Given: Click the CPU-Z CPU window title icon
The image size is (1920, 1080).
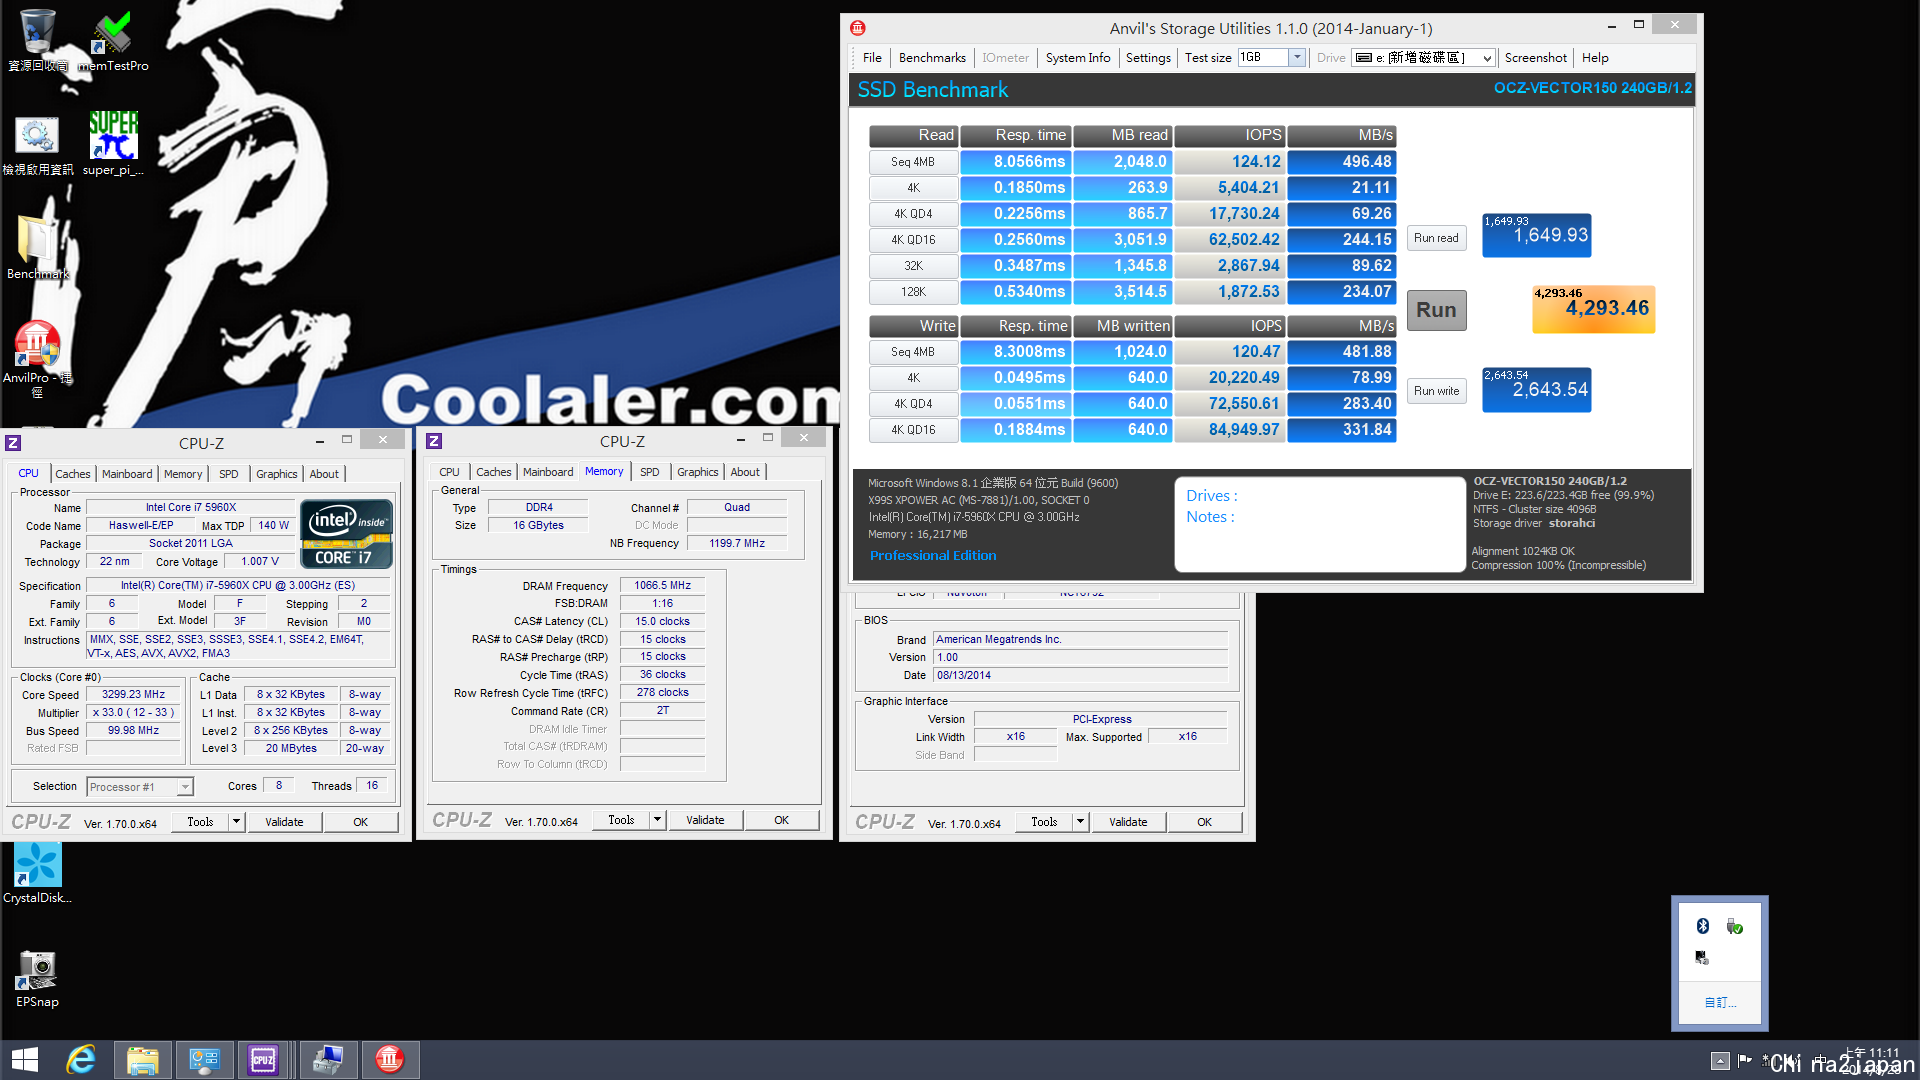Looking at the screenshot, I should [13, 443].
